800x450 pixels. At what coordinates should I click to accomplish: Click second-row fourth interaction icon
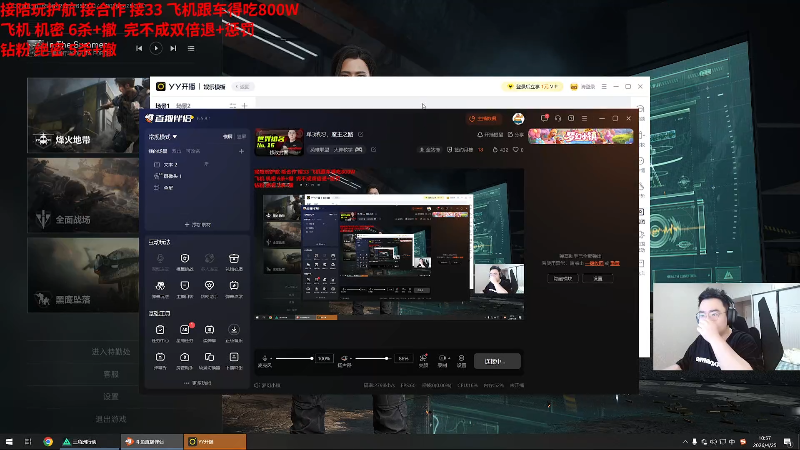[234, 288]
